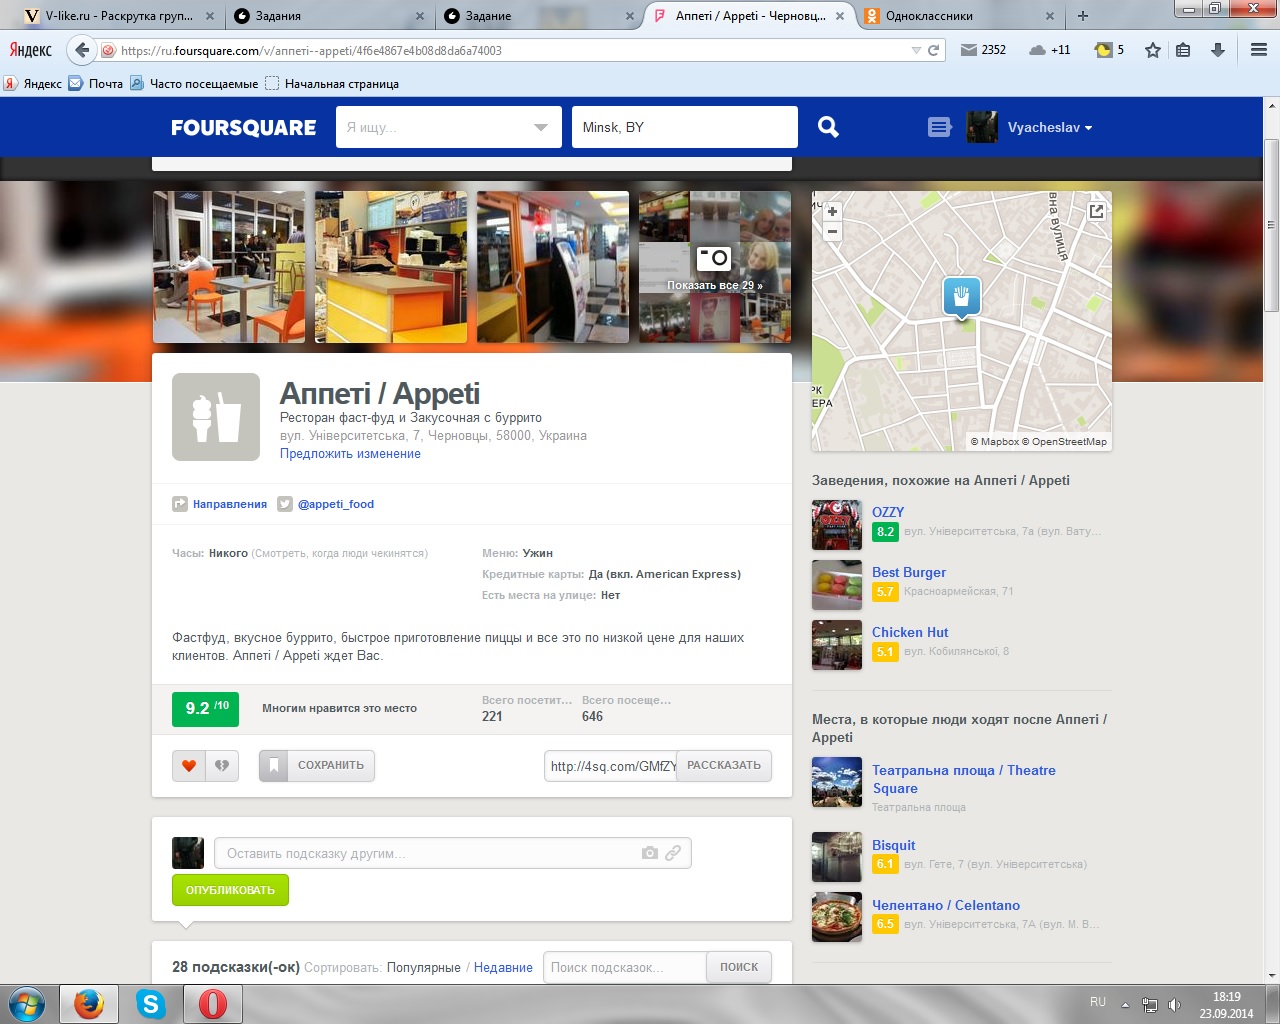Screen dimensions: 1280x1024
Task: Click the link attach icon in the tip box
Action: pos(673,853)
